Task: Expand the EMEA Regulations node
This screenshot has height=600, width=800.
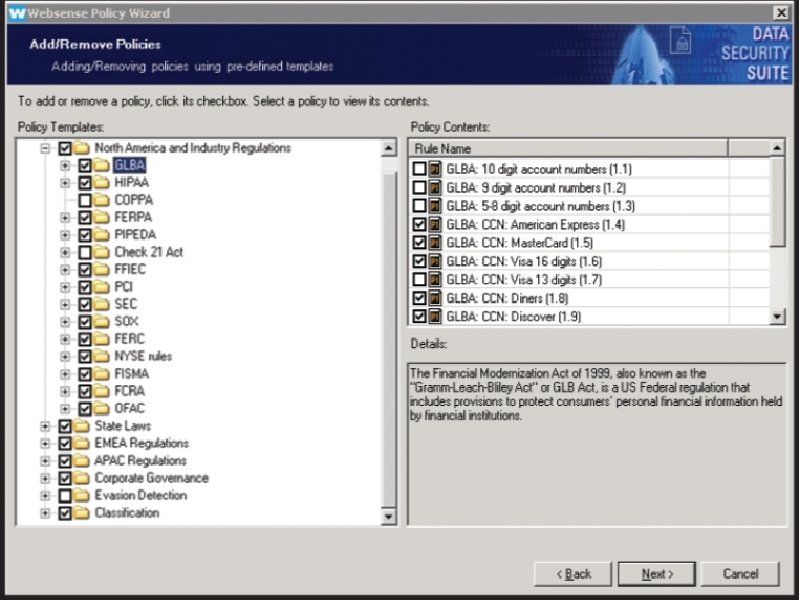Action: pos(45,443)
